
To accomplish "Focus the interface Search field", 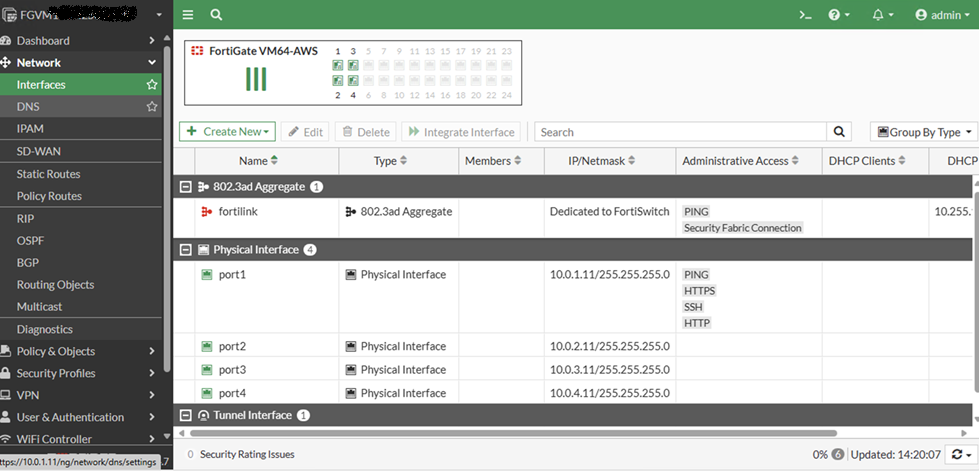I will tap(681, 132).
